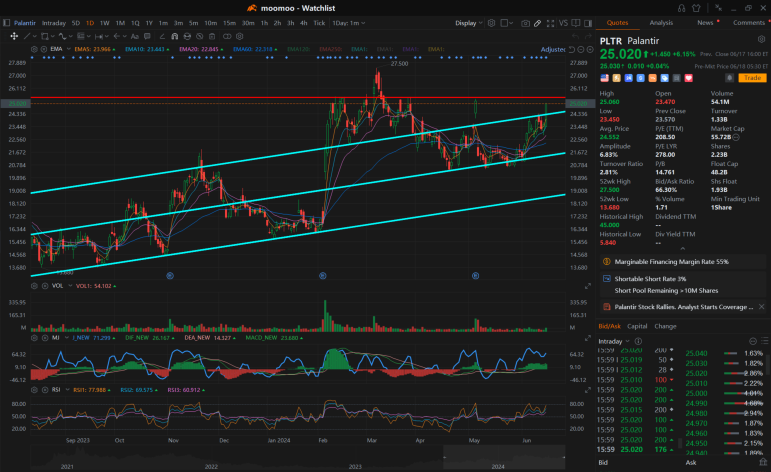Click the event marker below February 2024
The image size is (771, 472).
click(323, 276)
